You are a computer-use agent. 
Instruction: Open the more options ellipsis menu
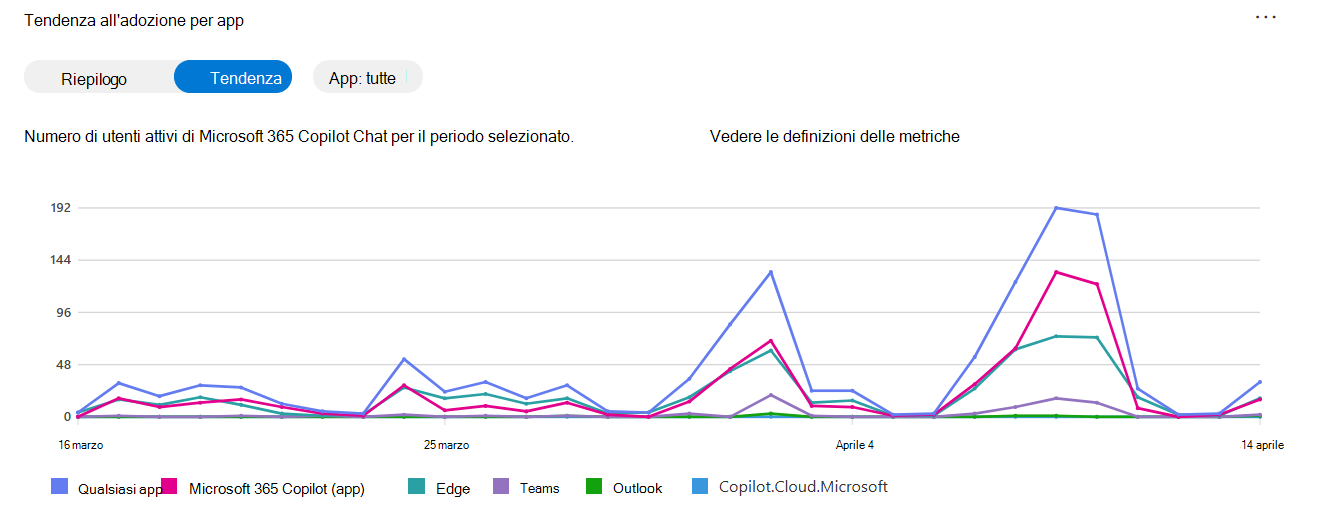(x=1266, y=19)
